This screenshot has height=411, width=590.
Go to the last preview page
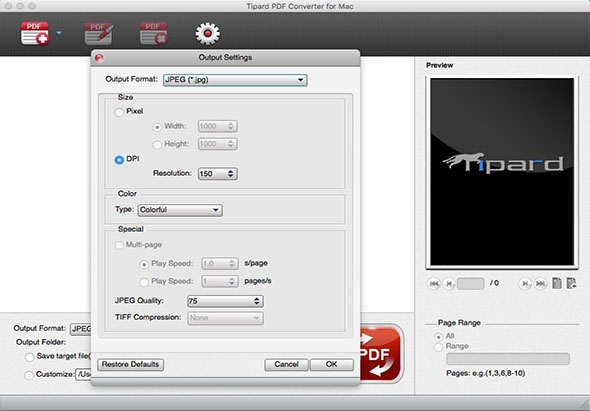540,283
